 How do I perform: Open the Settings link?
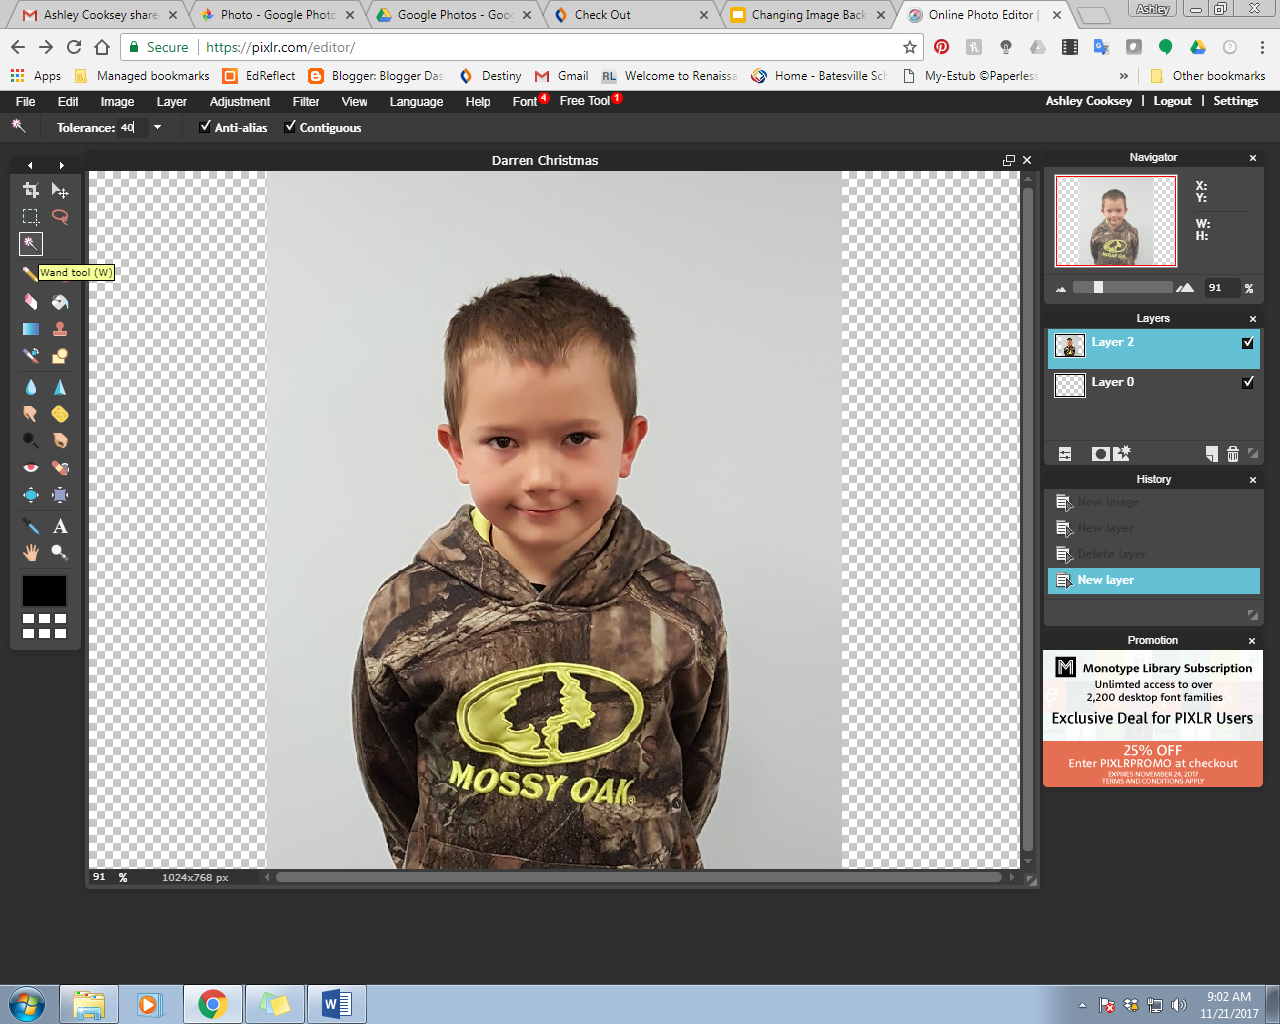tap(1236, 101)
